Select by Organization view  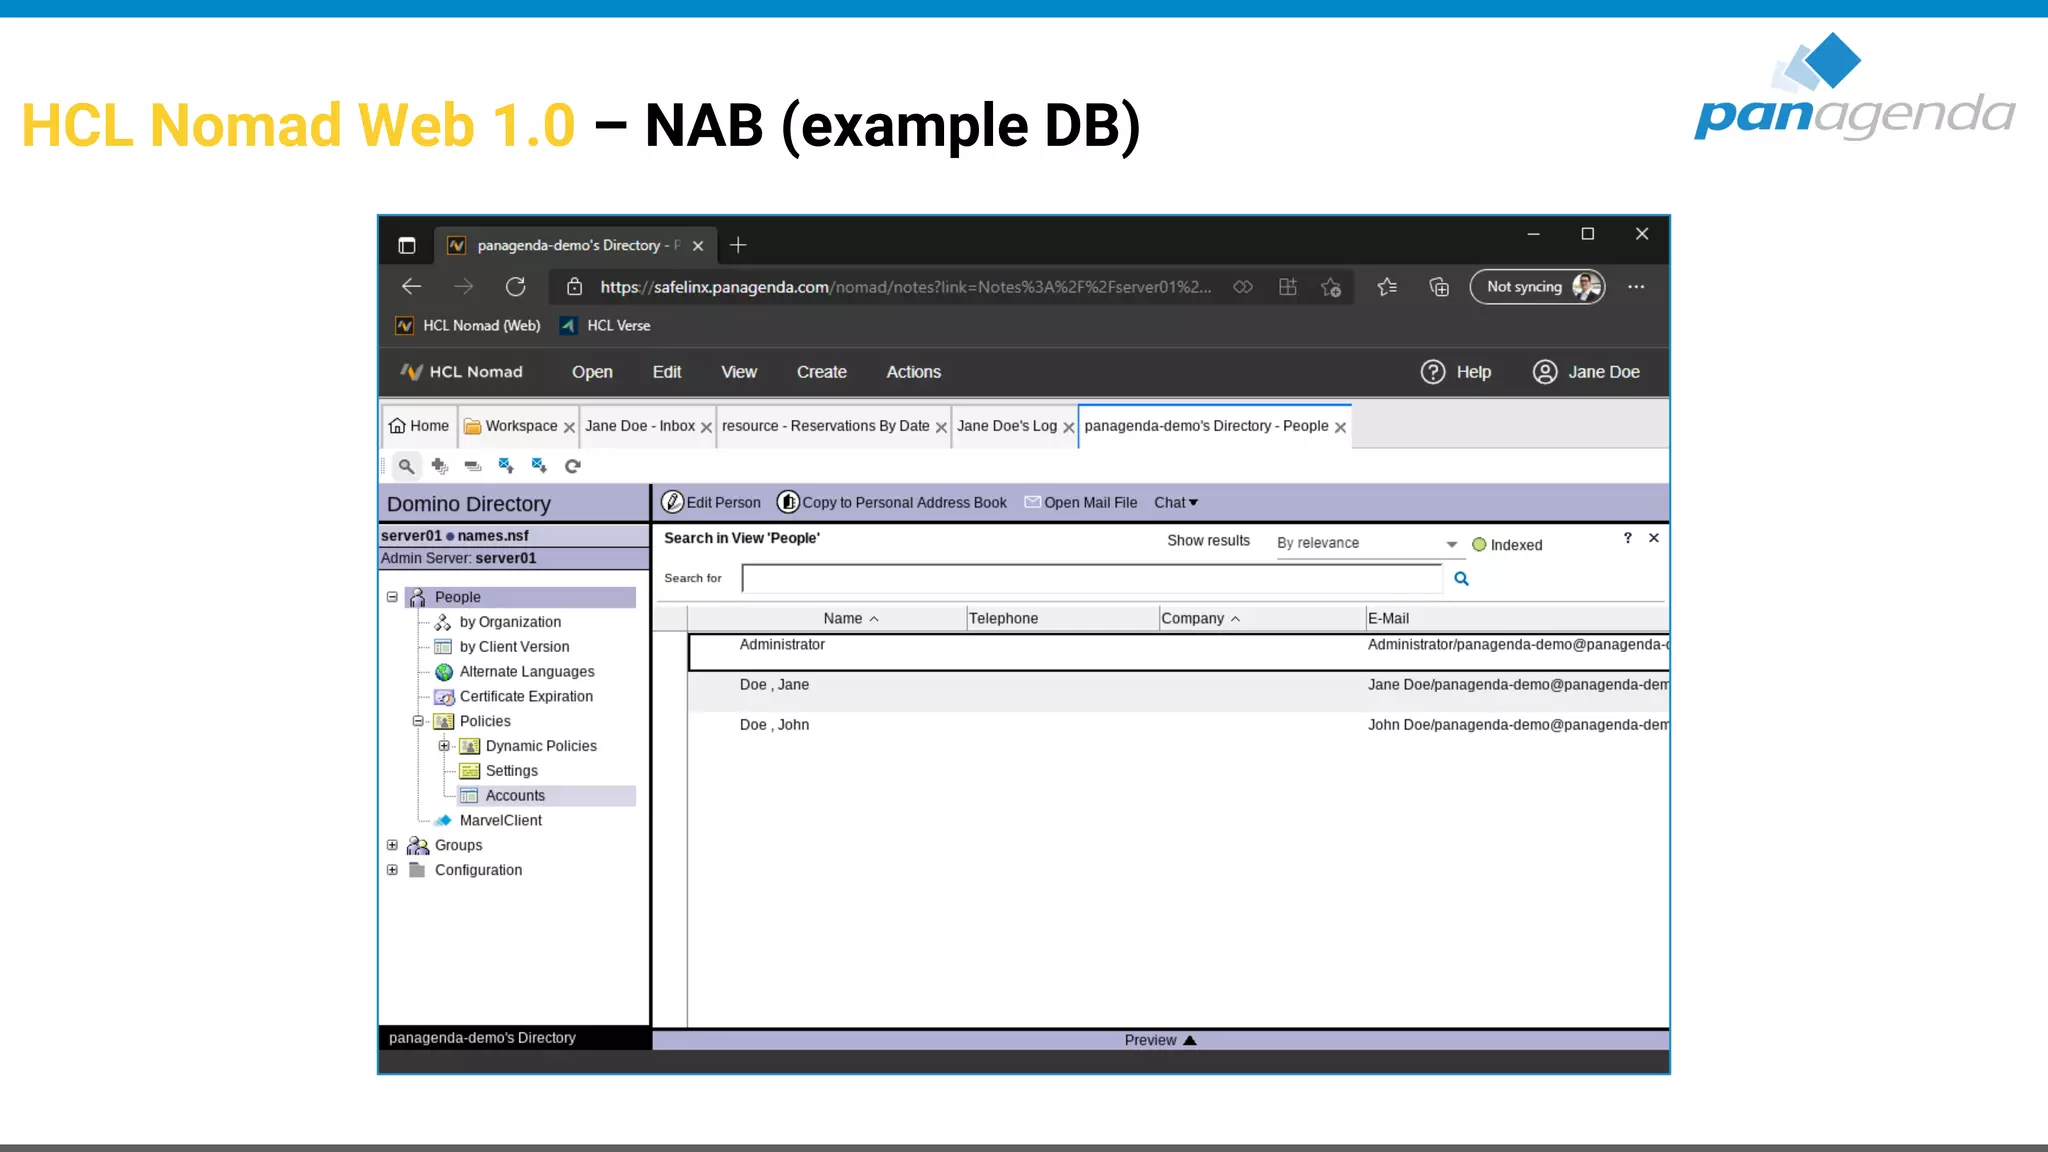click(x=510, y=622)
